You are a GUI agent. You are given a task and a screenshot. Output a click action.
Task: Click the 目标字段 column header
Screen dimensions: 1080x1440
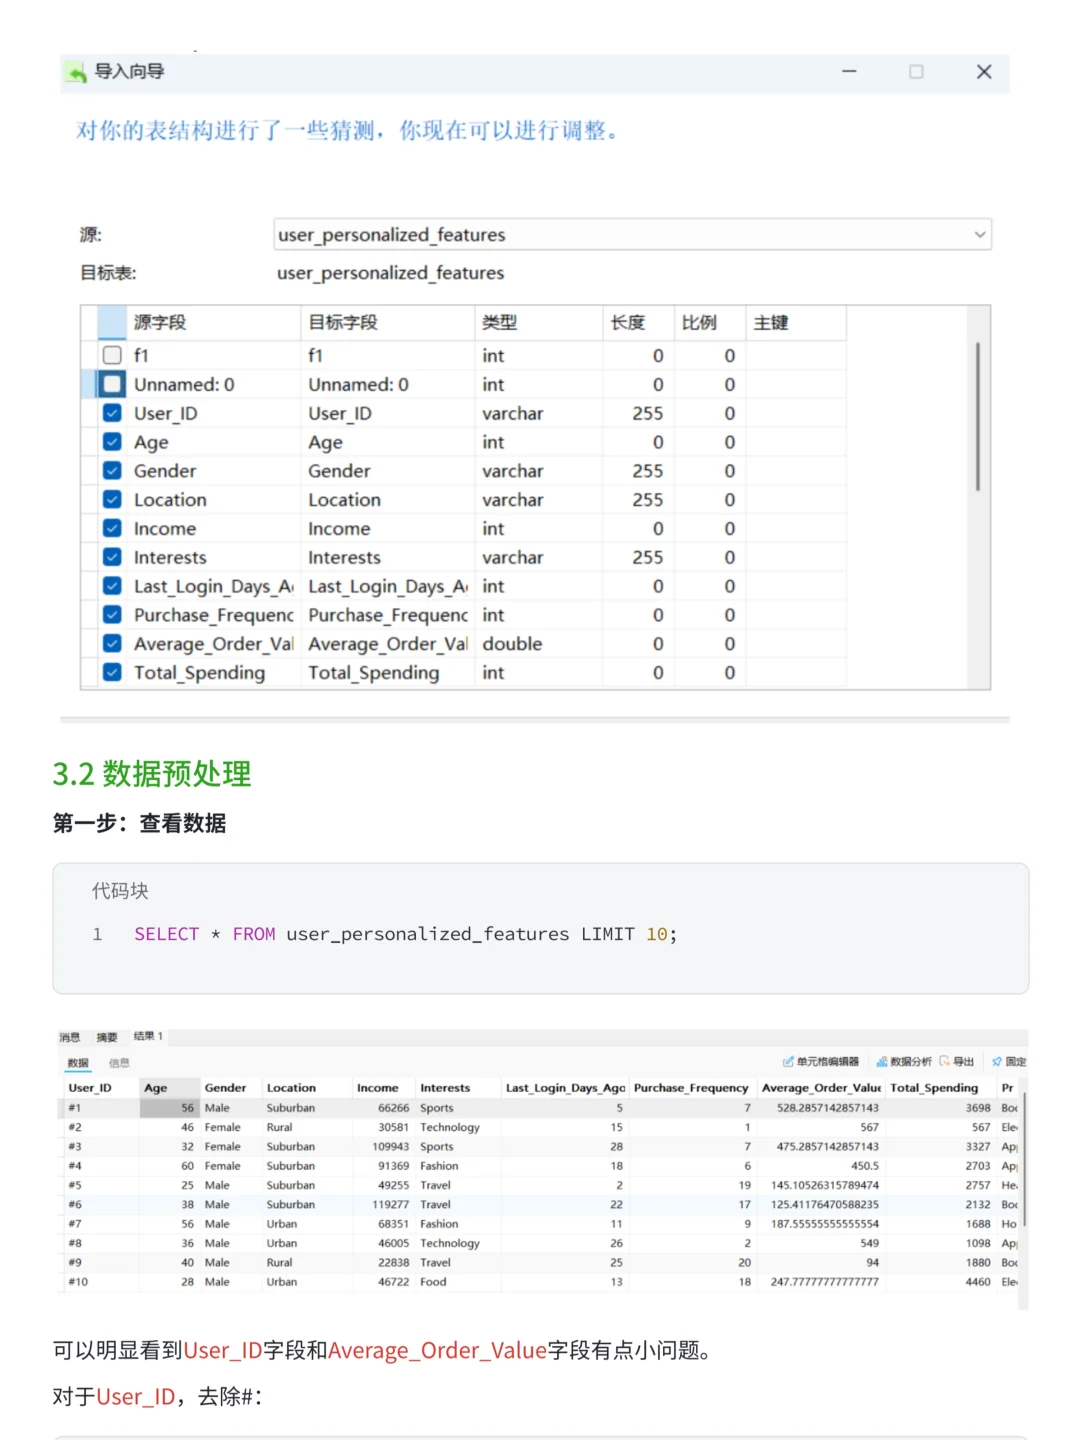tap(388, 322)
